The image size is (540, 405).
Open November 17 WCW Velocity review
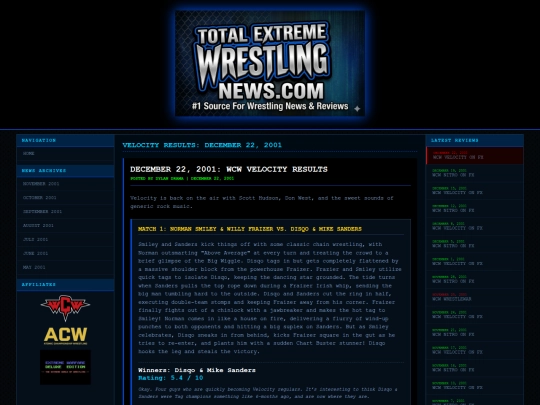pos(475,350)
